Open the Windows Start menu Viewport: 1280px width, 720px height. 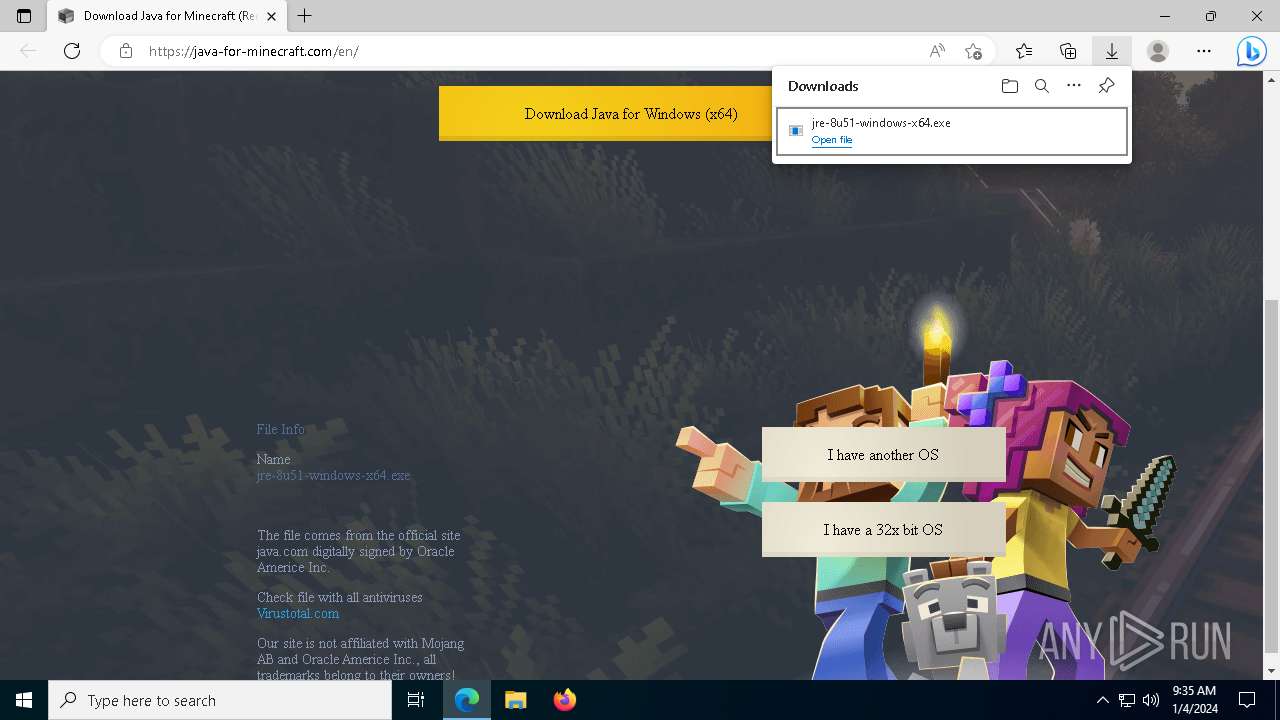pyautogui.click(x=24, y=700)
